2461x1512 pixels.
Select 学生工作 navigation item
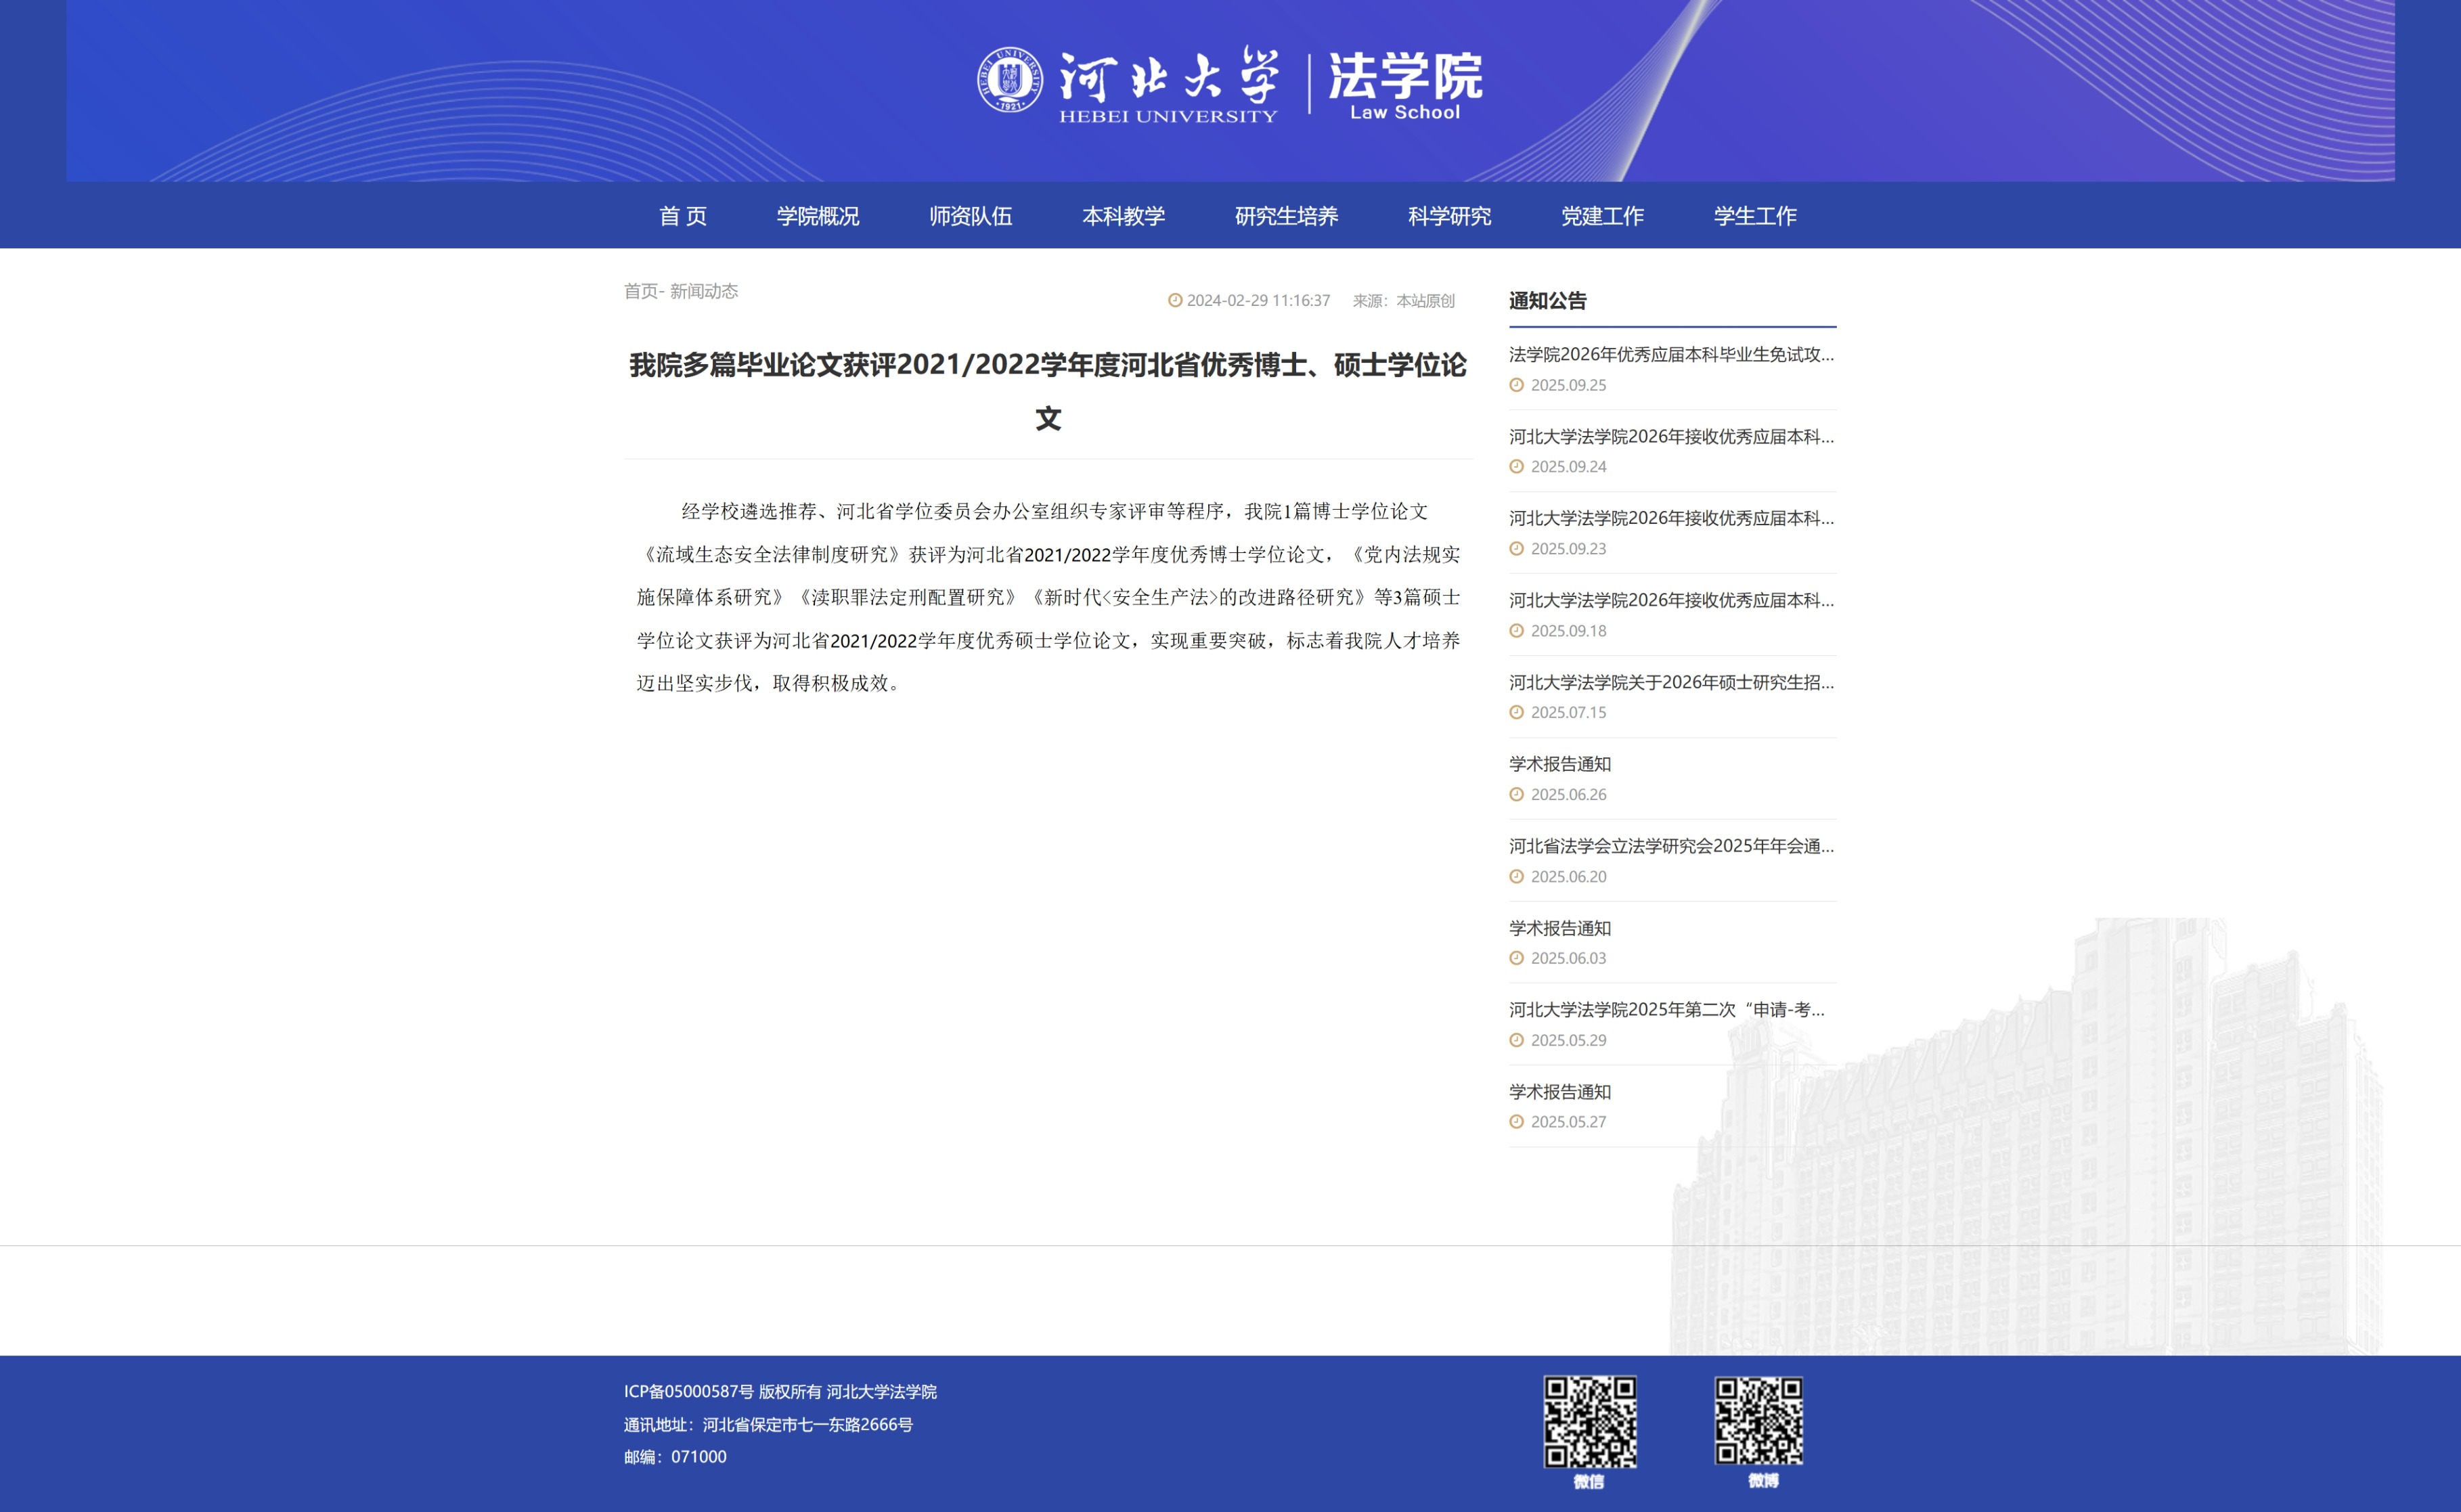(1755, 216)
